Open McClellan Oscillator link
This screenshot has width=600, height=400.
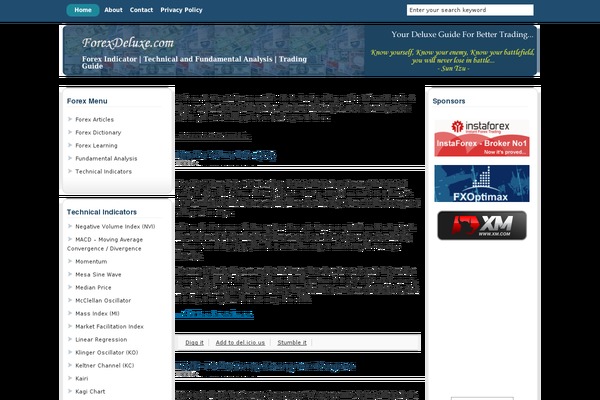[103, 300]
